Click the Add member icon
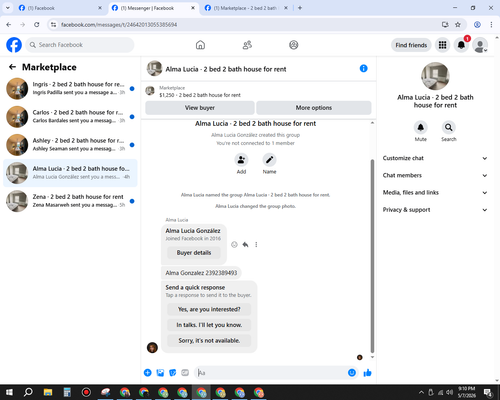This screenshot has width=500, height=400. [x=241, y=160]
